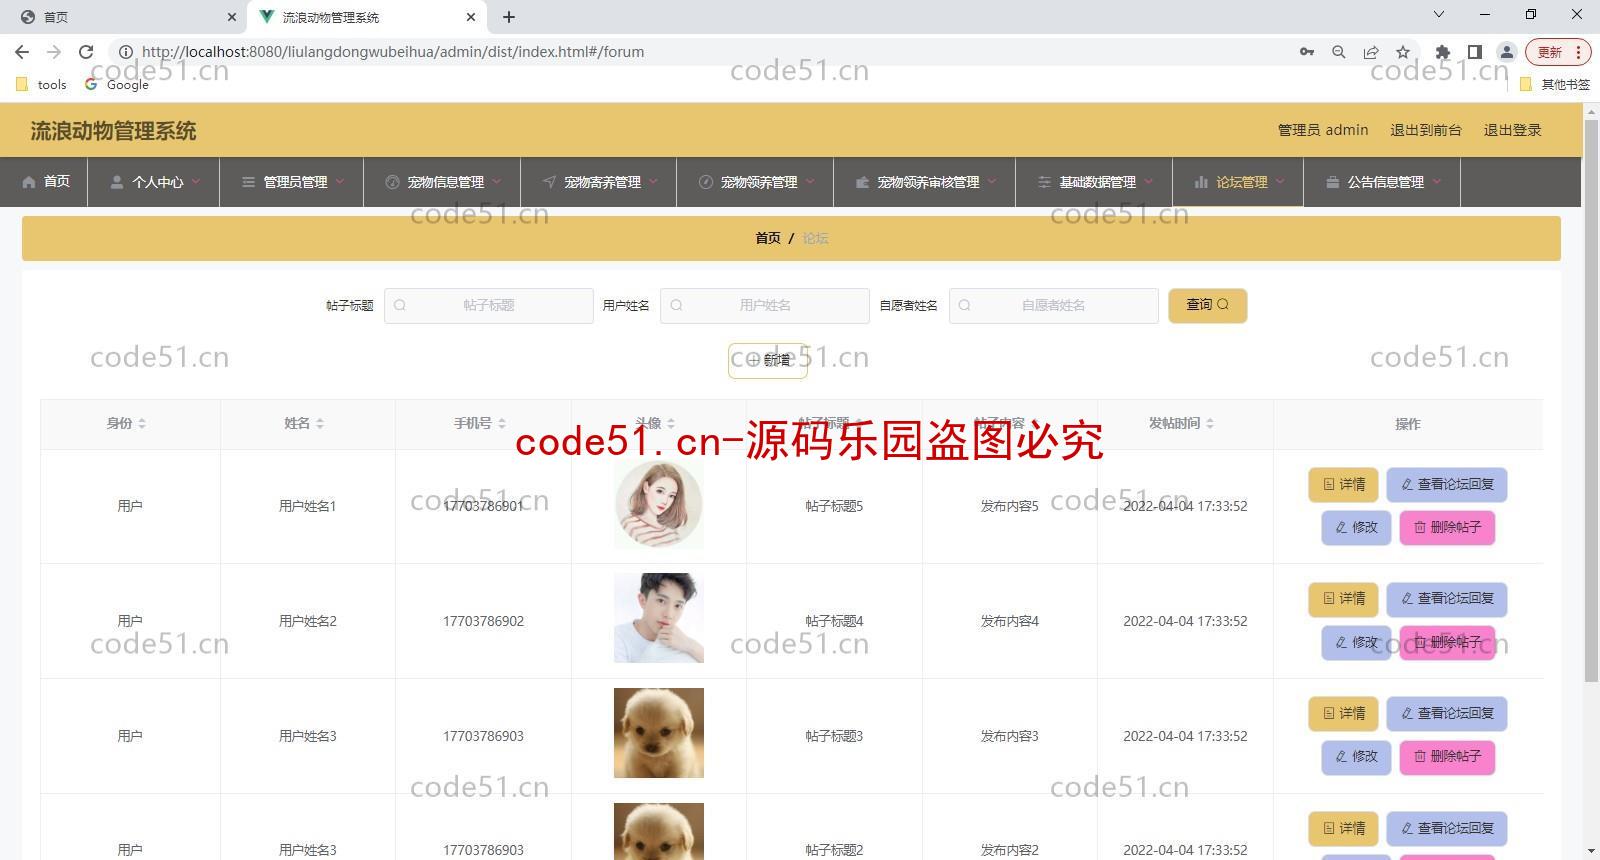Image resolution: width=1600 pixels, height=860 pixels.
Task: Click 删除帖子 for 帖子标题4 row
Action: [x=1447, y=643]
